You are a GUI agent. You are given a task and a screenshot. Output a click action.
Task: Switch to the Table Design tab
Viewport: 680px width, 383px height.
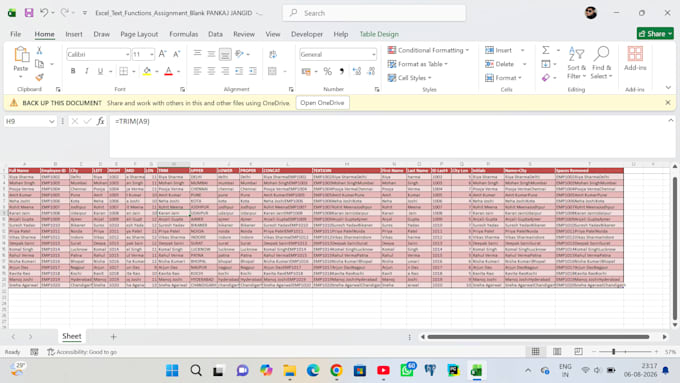pos(379,34)
